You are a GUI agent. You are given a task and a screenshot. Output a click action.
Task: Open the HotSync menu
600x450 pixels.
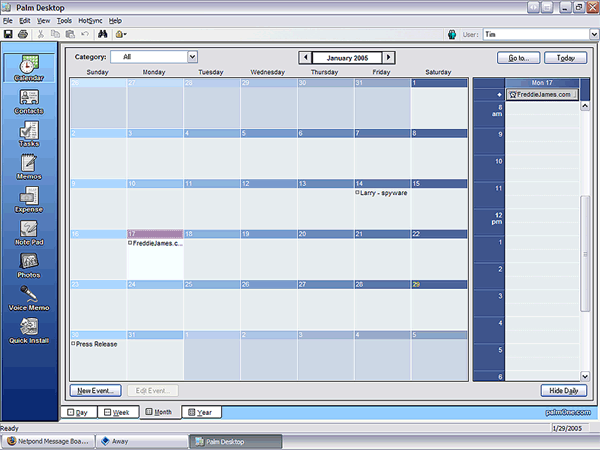coord(90,20)
